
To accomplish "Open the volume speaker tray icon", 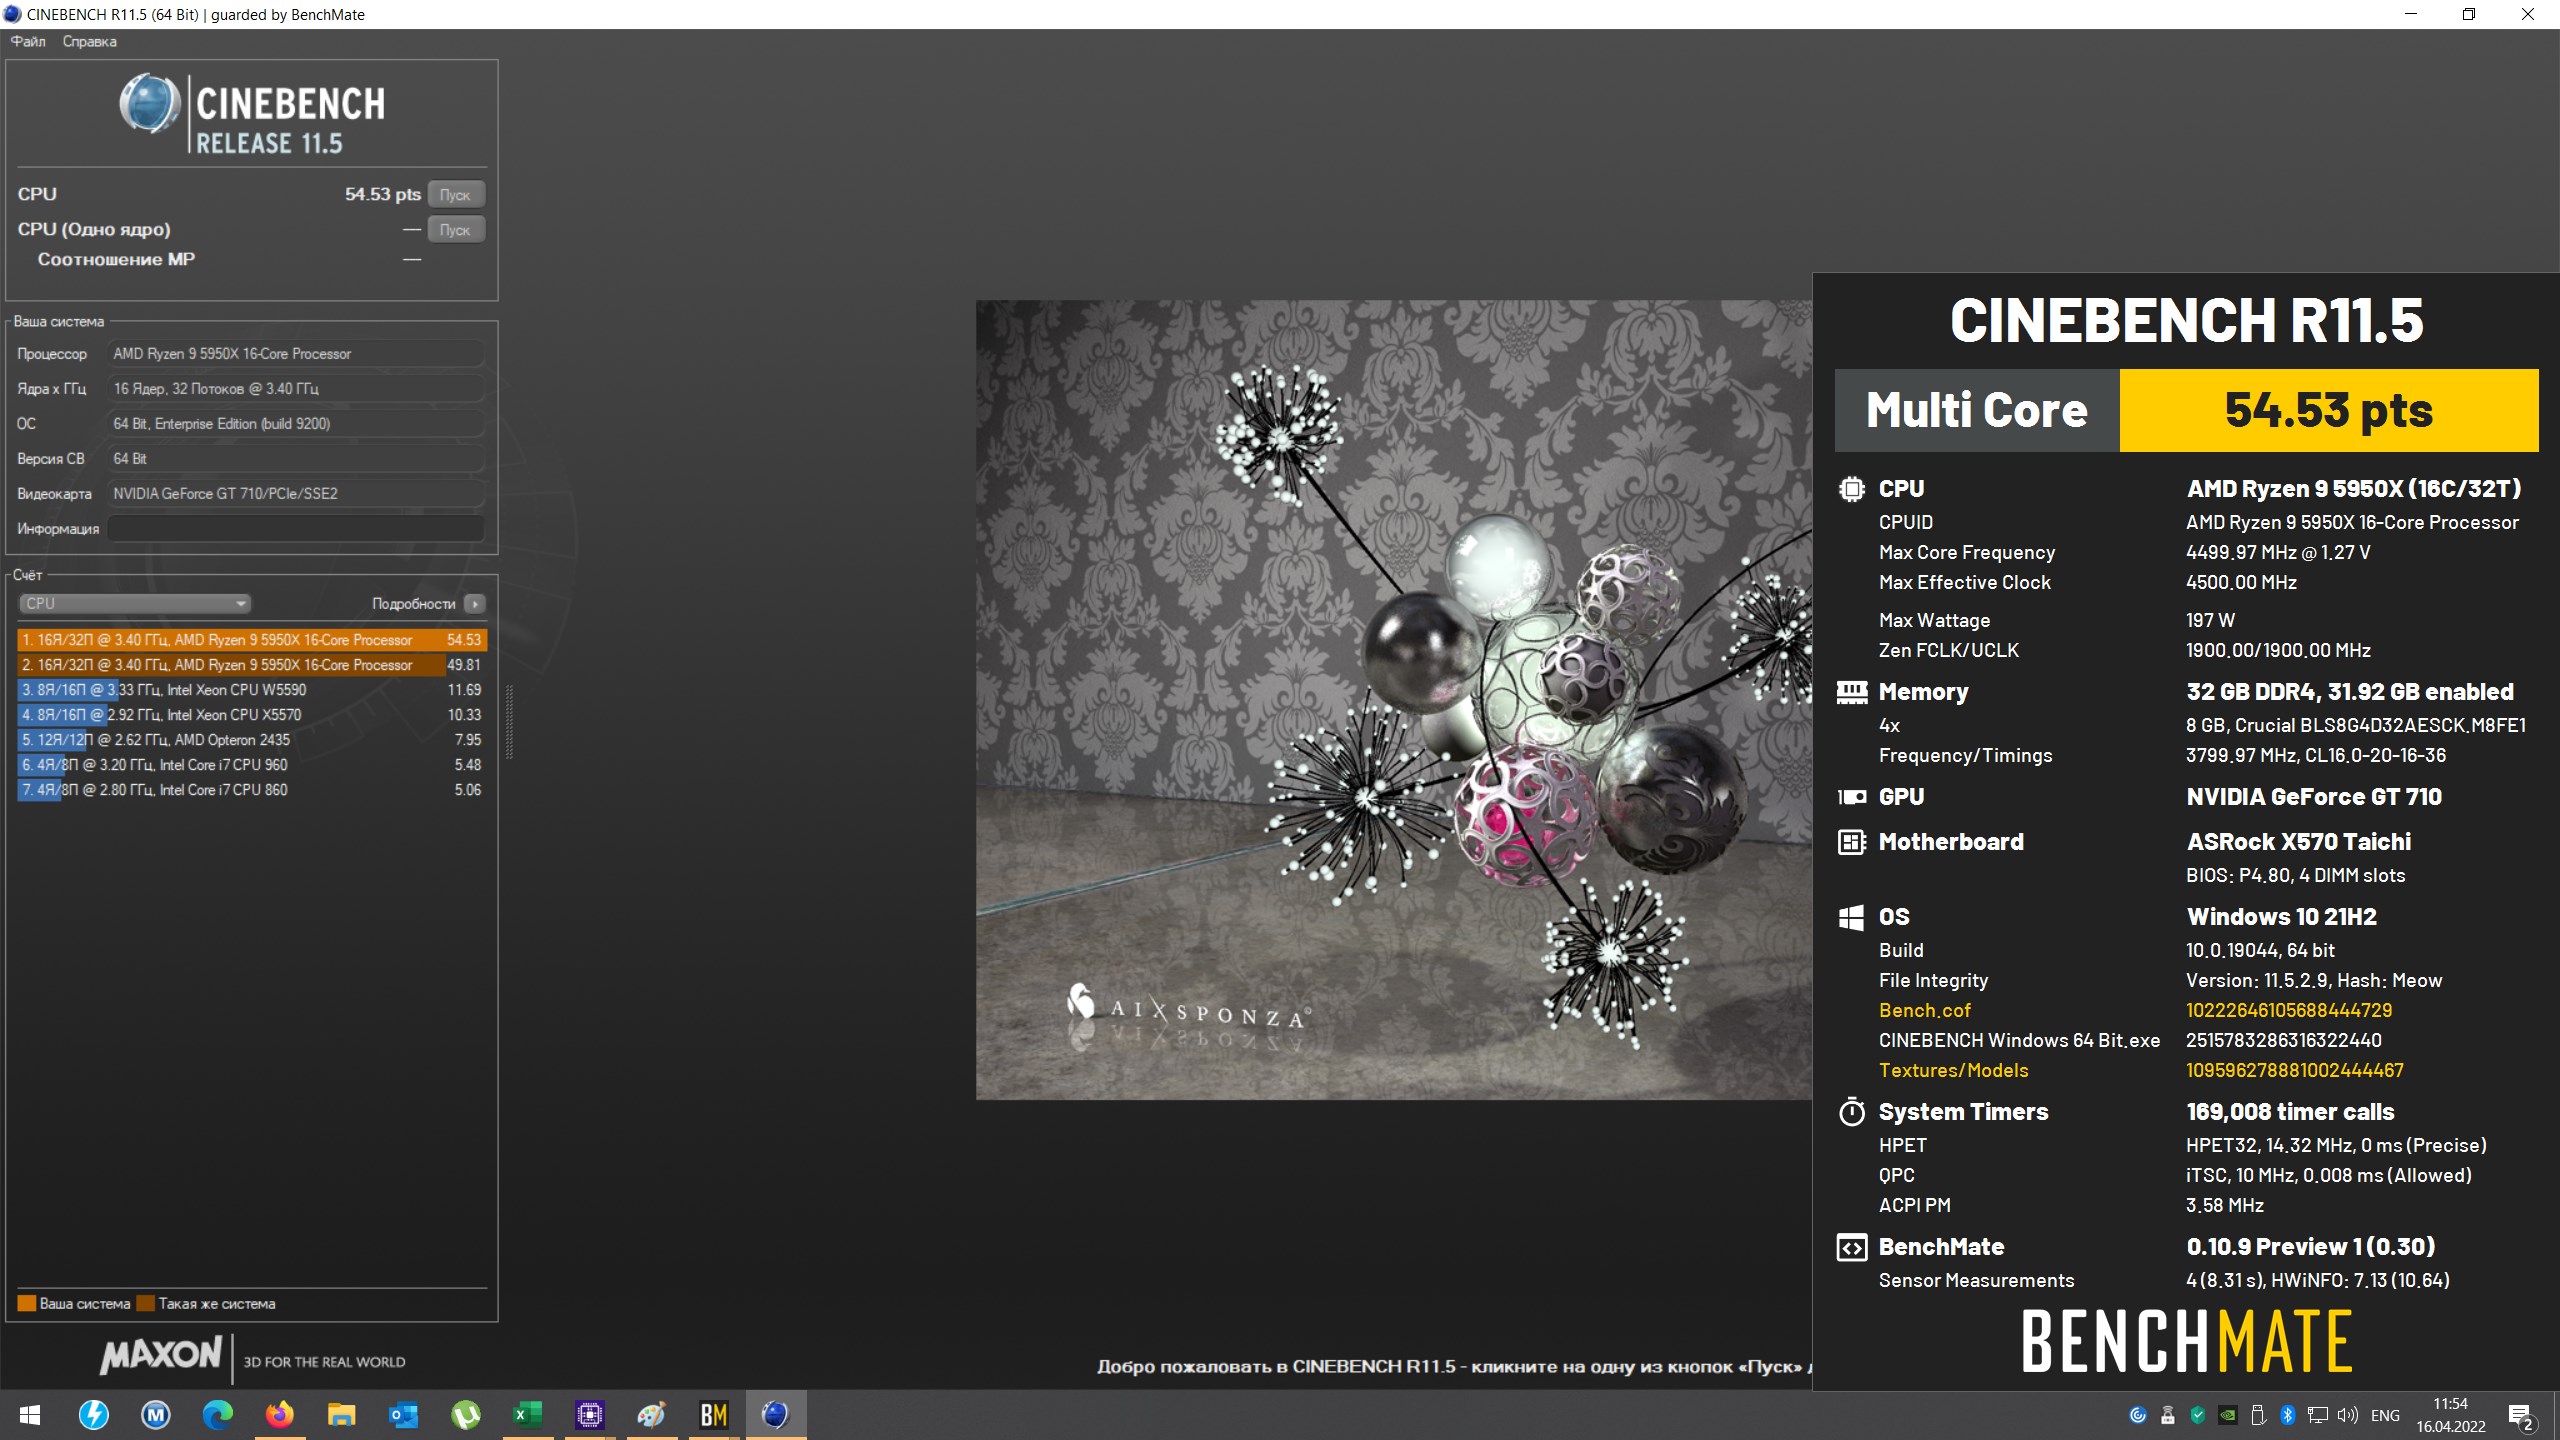I will tap(2348, 1415).
